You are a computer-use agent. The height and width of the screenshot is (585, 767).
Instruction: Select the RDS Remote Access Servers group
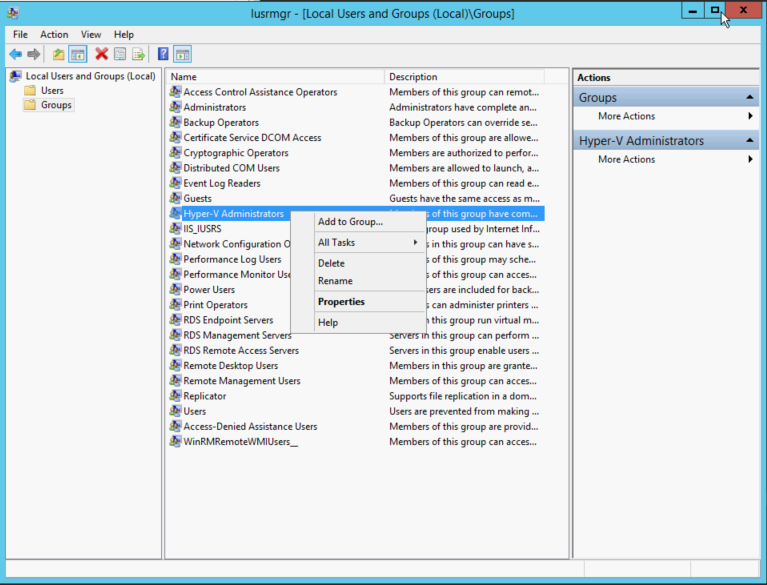(241, 350)
